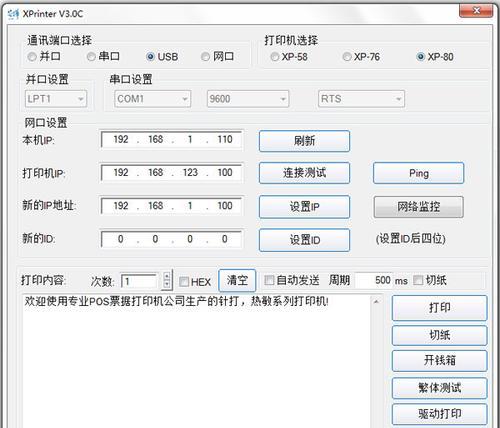Screen dimensions: 500x428
Task: Click the XPrinter app icon in title bar
Action: (13, 14)
